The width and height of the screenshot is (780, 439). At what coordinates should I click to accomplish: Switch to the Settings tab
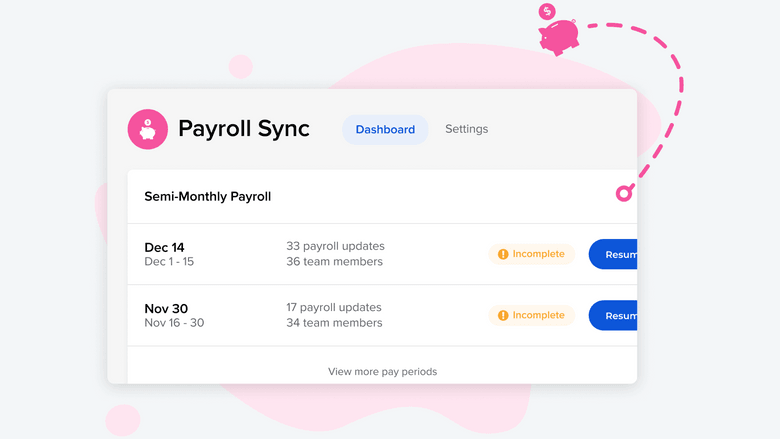point(467,129)
